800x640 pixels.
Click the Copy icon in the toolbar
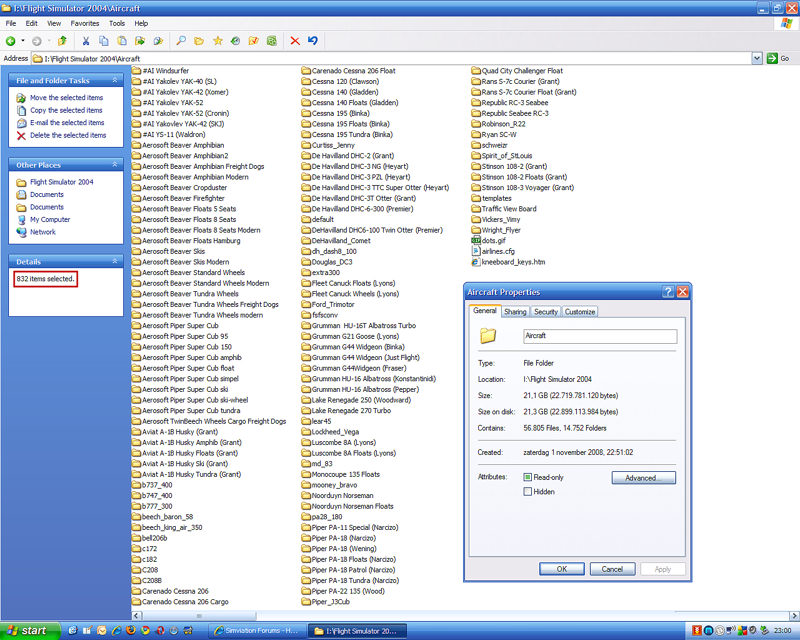tap(104, 41)
